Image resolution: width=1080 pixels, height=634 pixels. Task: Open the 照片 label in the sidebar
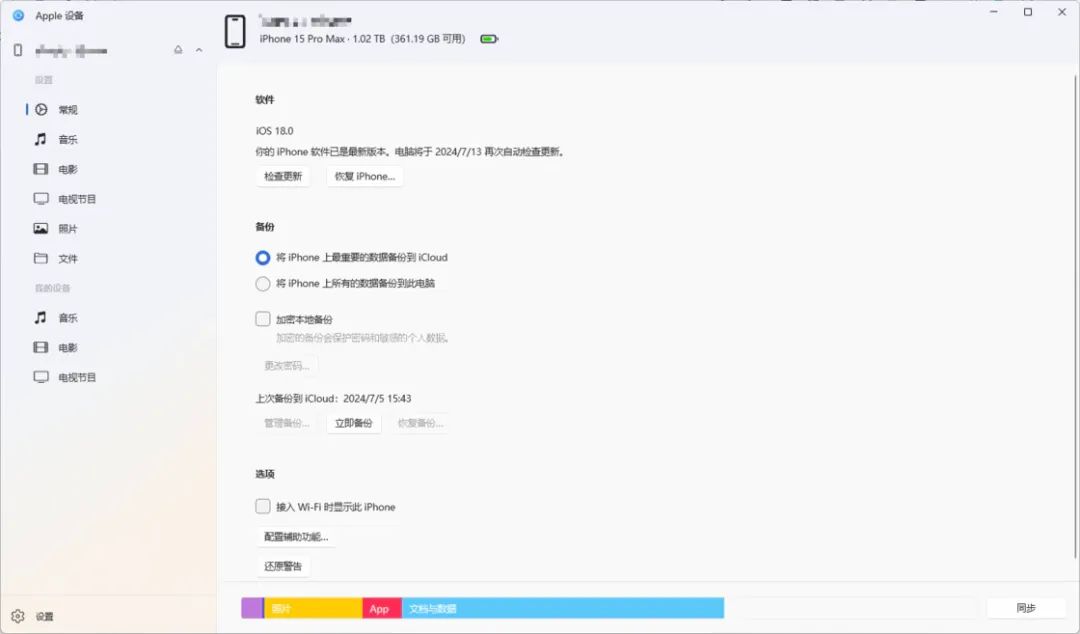(68, 229)
